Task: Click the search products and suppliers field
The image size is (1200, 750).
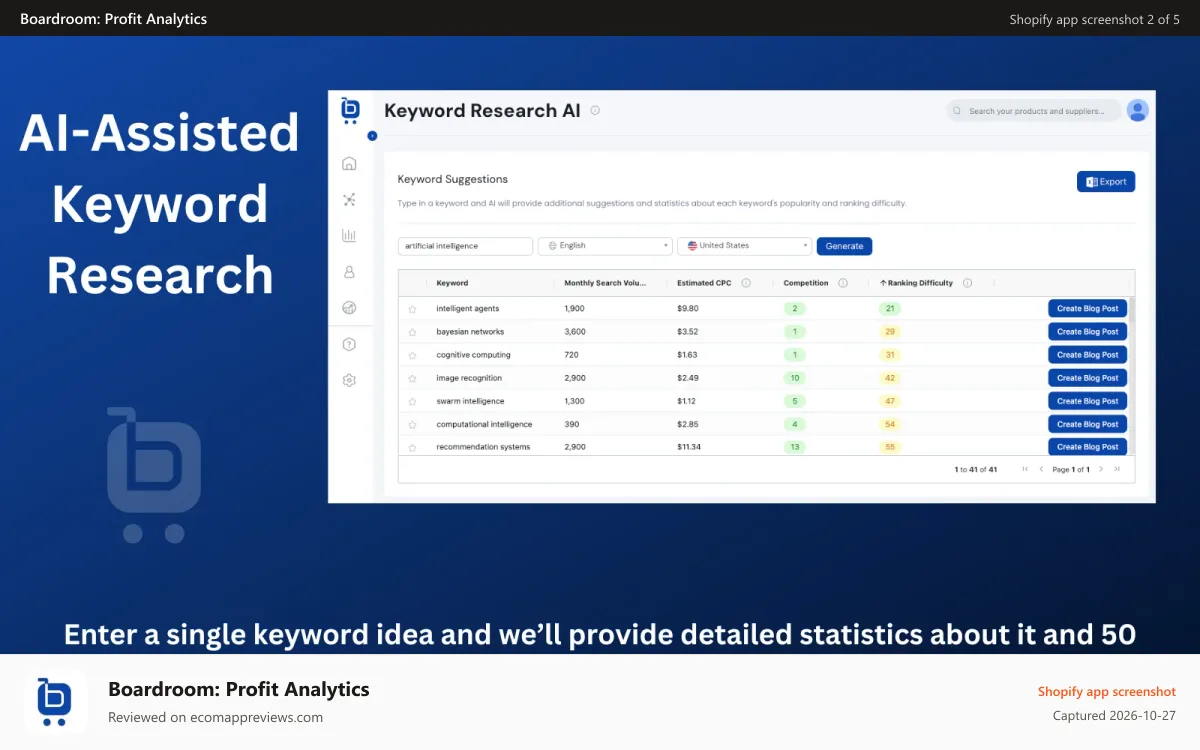Action: click(1034, 111)
